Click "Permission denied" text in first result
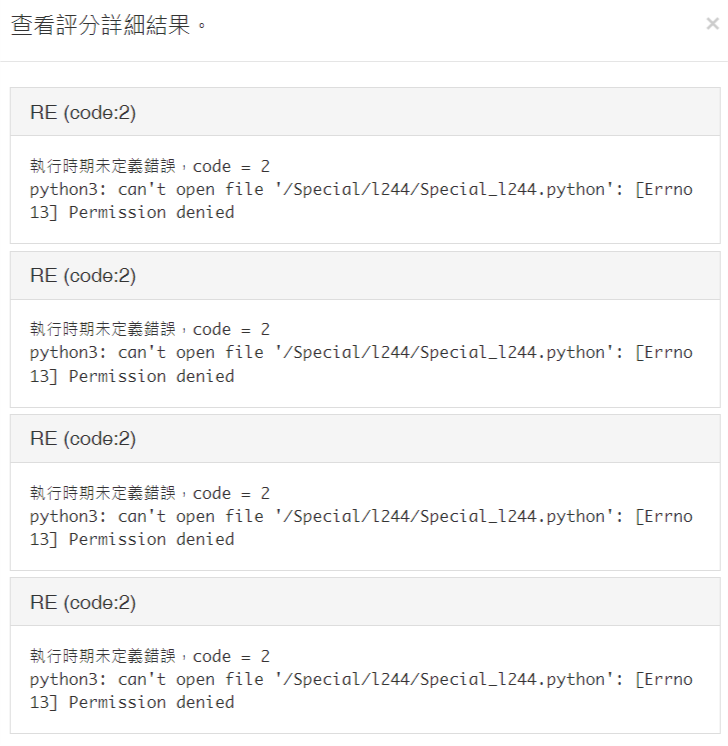728x746 pixels. 151,212
